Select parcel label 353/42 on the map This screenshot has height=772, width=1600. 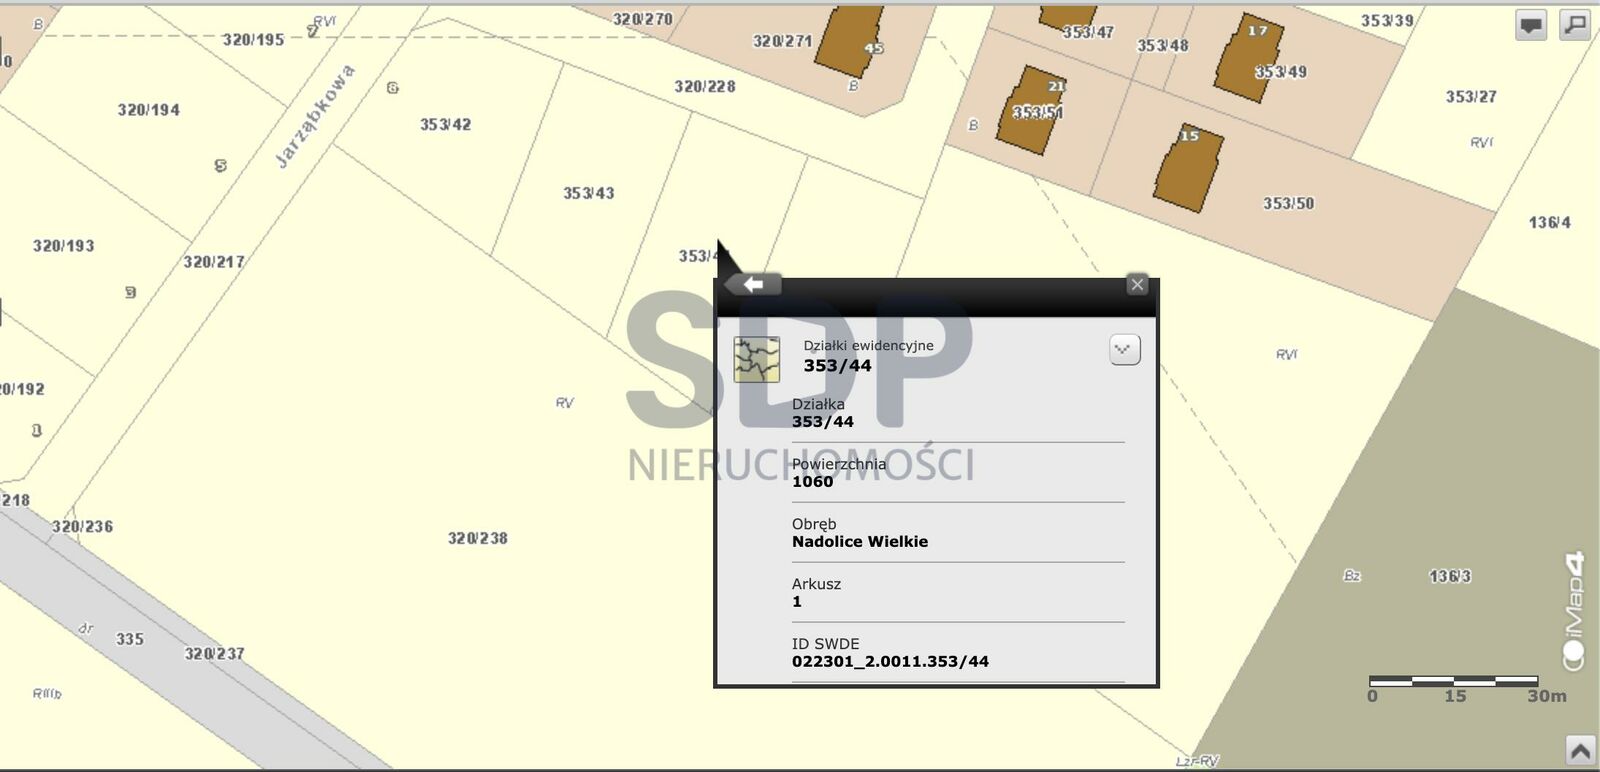click(445, 125)
